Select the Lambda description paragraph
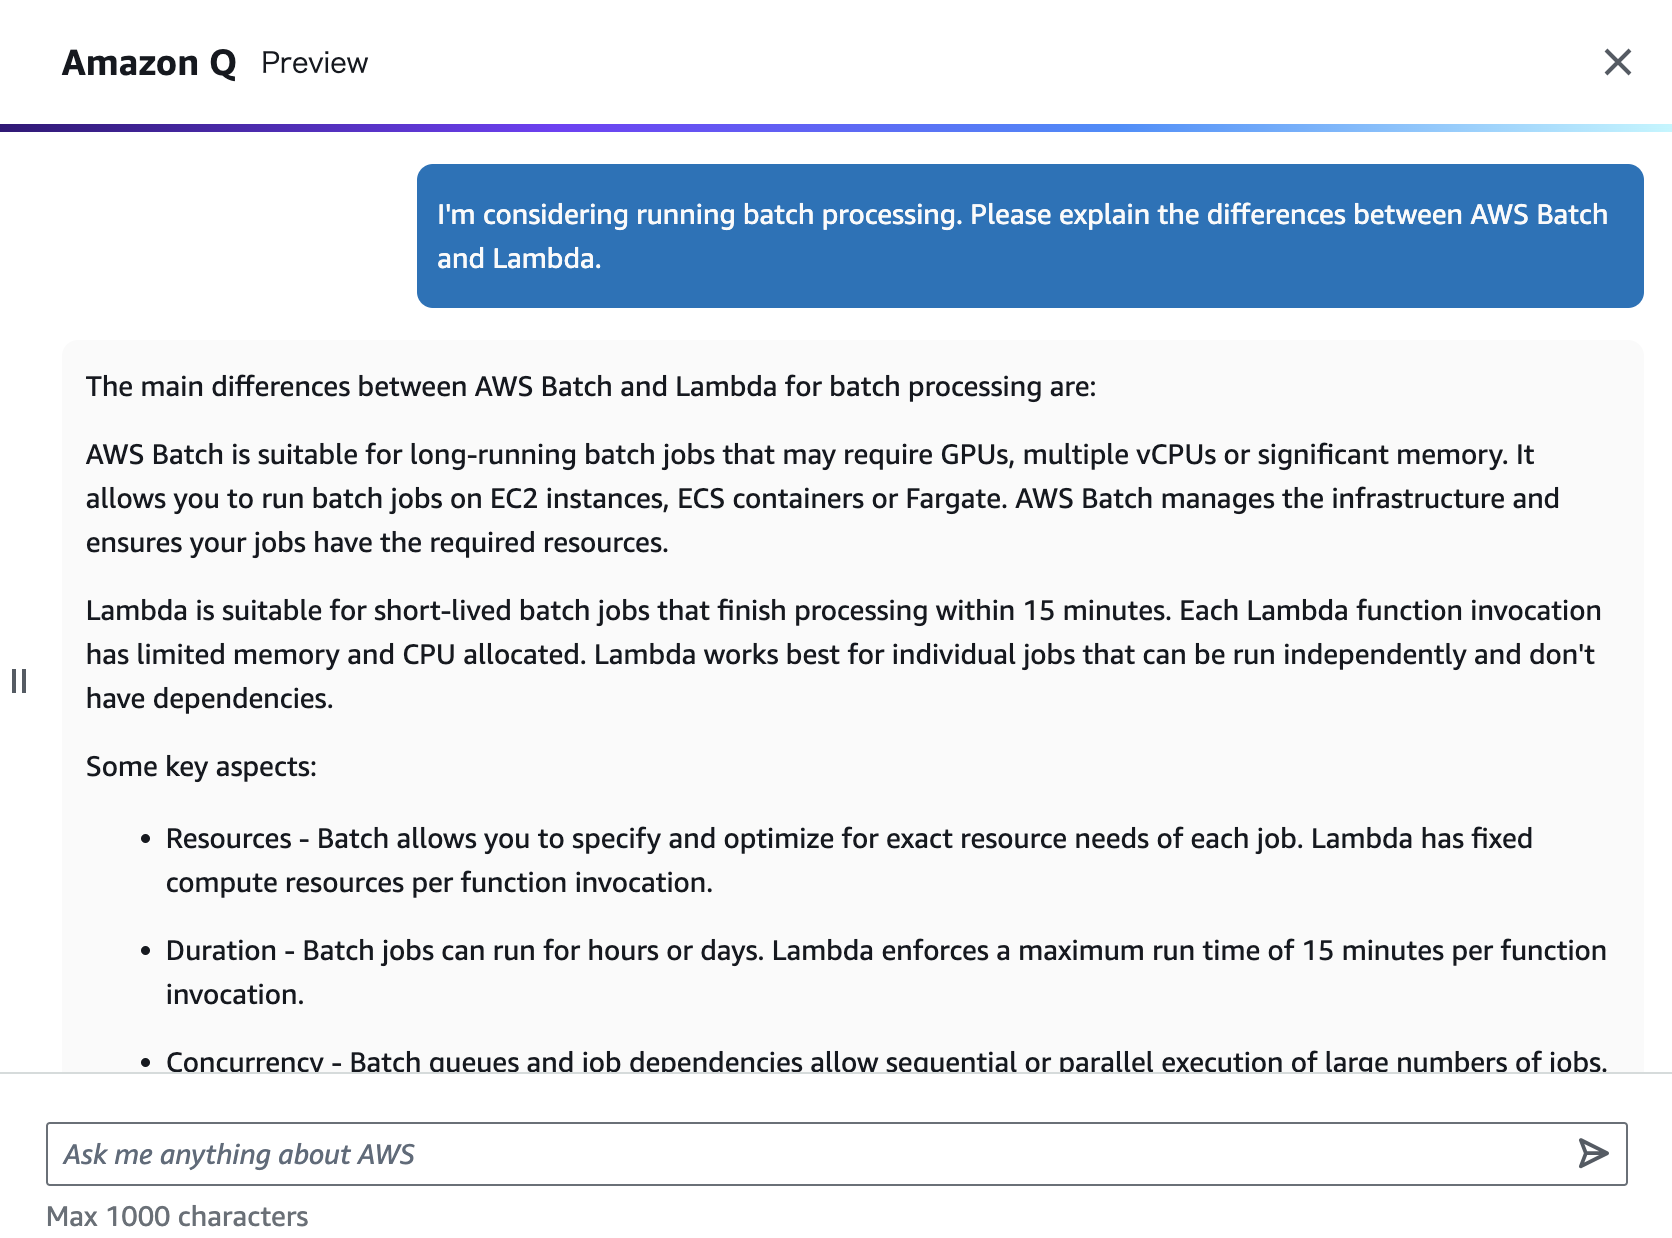Screen dimensions: 1672x1238 [x=843, y=654]
